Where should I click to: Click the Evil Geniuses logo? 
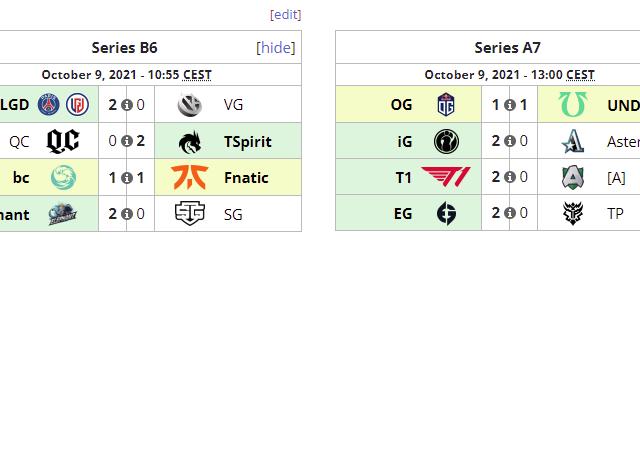pyautogui.click(x=446, y=213)
